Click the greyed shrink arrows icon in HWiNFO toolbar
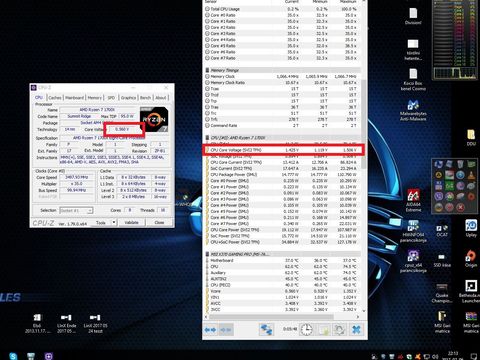 click(226, 330)
